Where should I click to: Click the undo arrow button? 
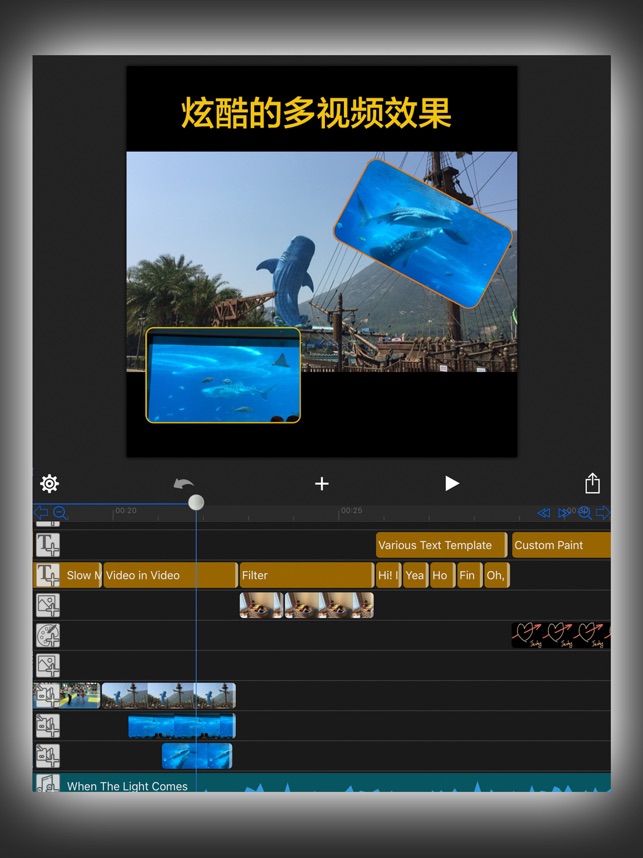tap(184, 484)
